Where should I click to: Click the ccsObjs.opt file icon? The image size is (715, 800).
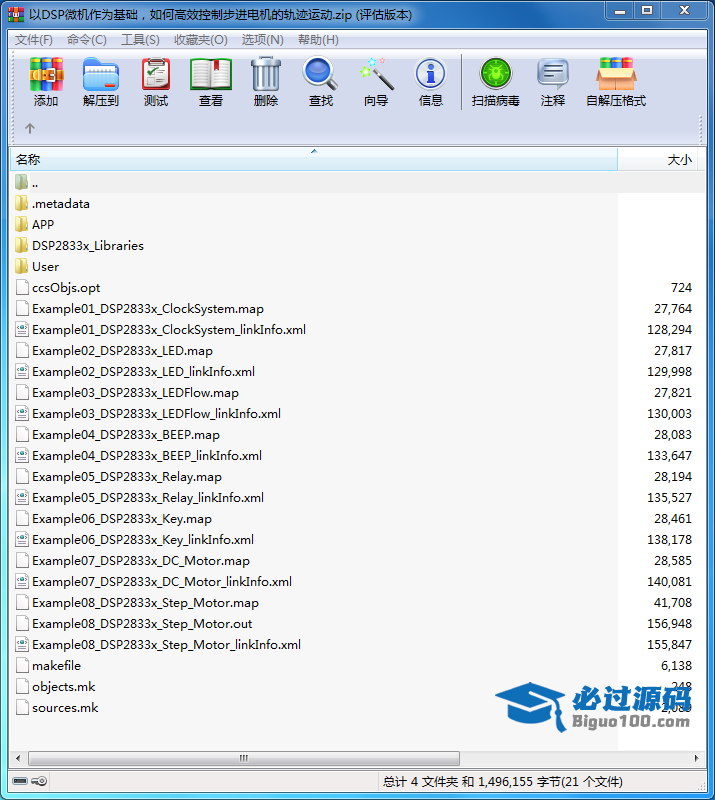coord(22,288)
